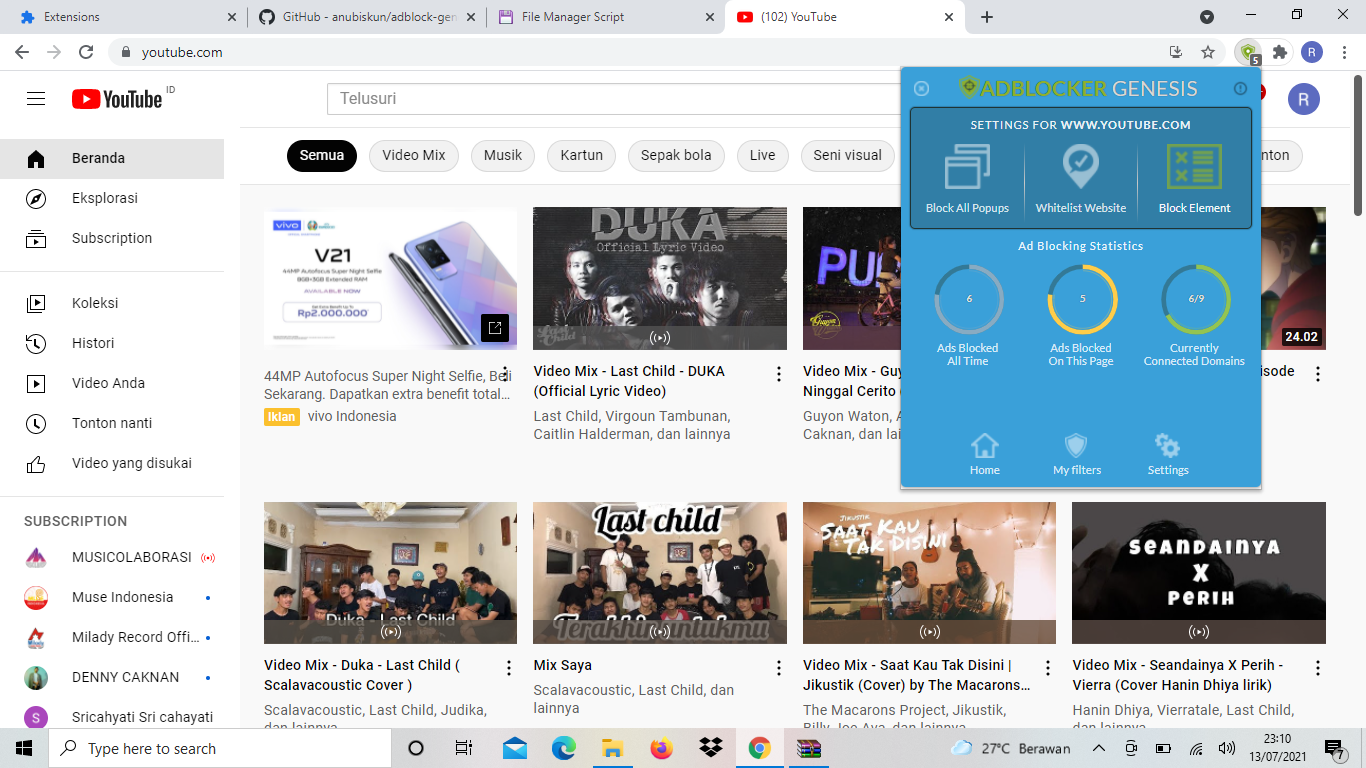Open the vivo V21 ad thumbnail
This screenshot has width=1366, height=768.
pyautogui.click(x=390, y=278)
